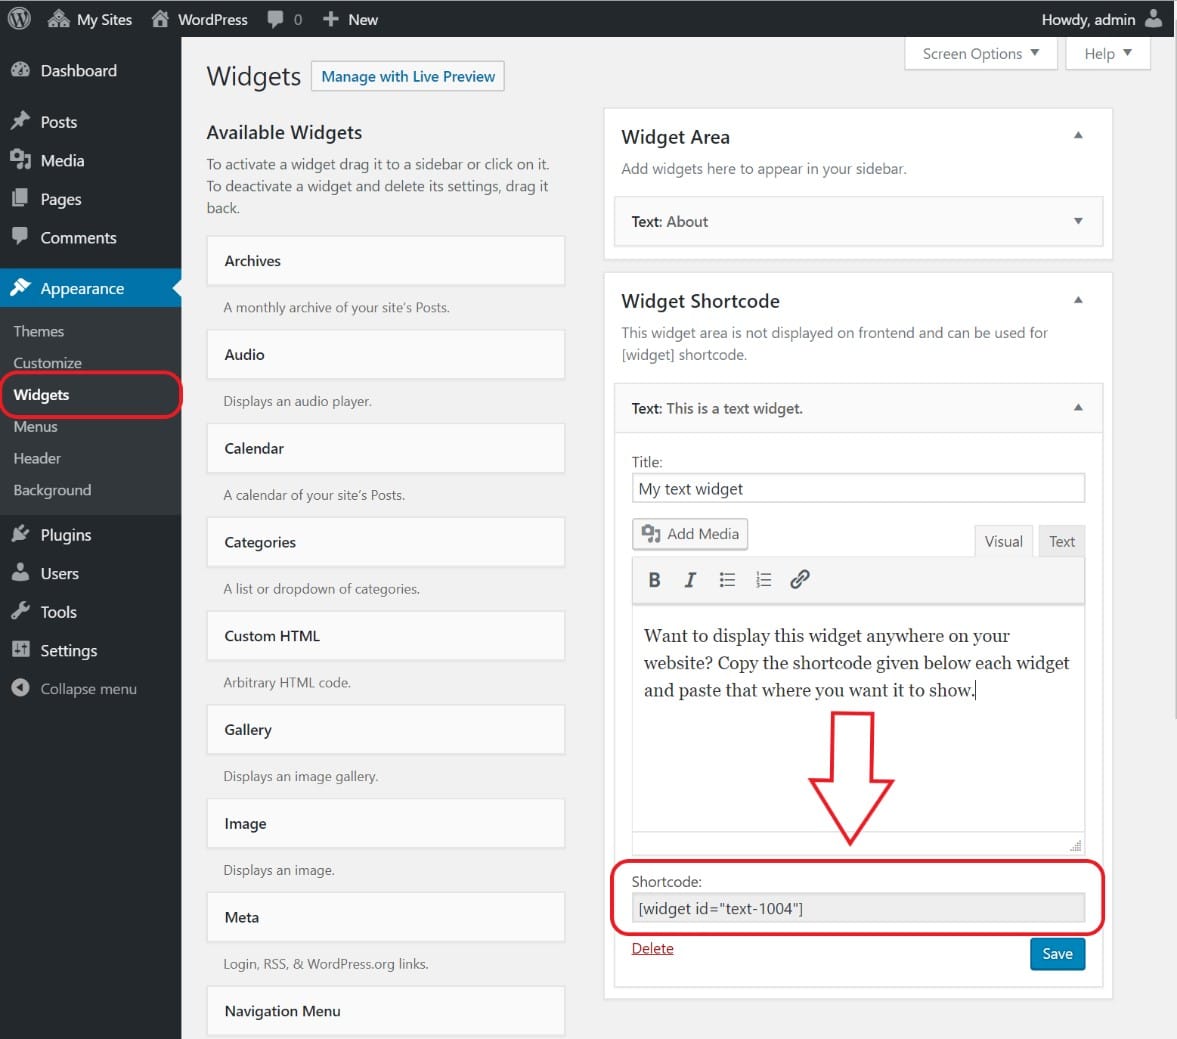The height and width of the screenshot is (1039, 1177).
Task: Insert a bulleted list in editor
Action: pyautogui.click(x=727, y=580)
